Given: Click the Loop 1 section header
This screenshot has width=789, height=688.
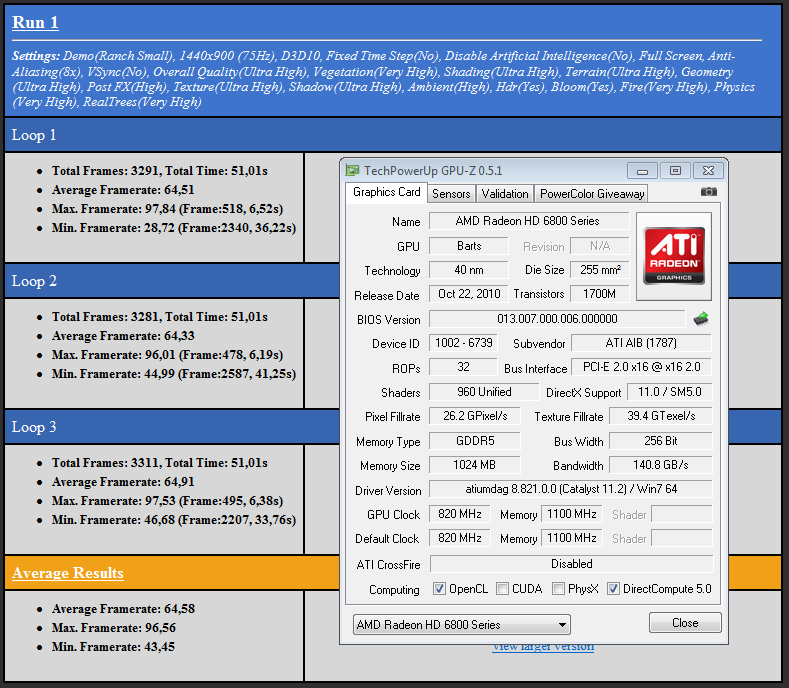Looking at the screenshot, I should pos(392,135).
